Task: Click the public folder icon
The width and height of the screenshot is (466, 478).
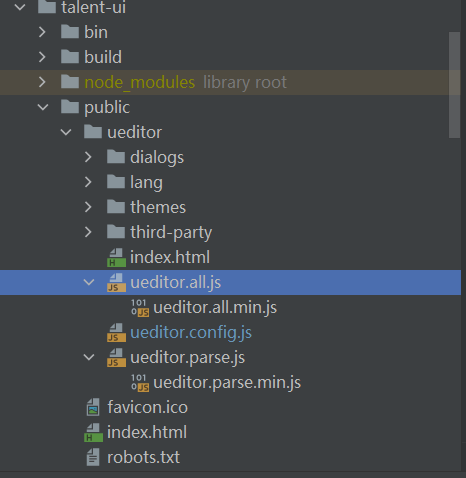Action: [70, 107]
